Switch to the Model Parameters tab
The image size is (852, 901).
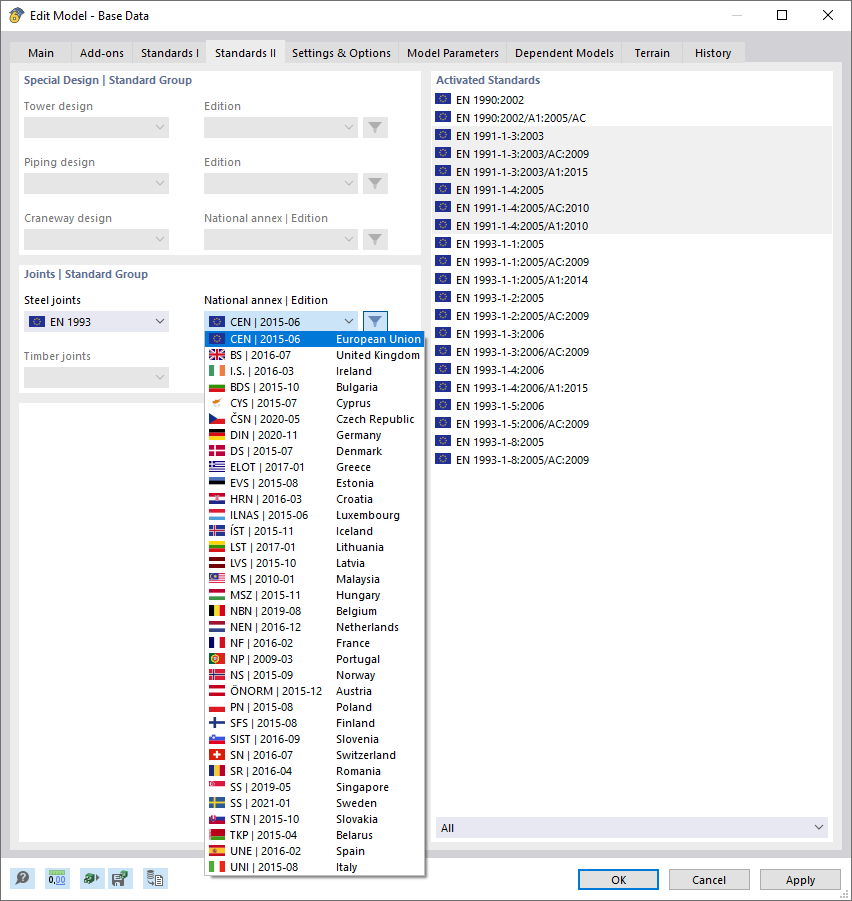point(453,53)
